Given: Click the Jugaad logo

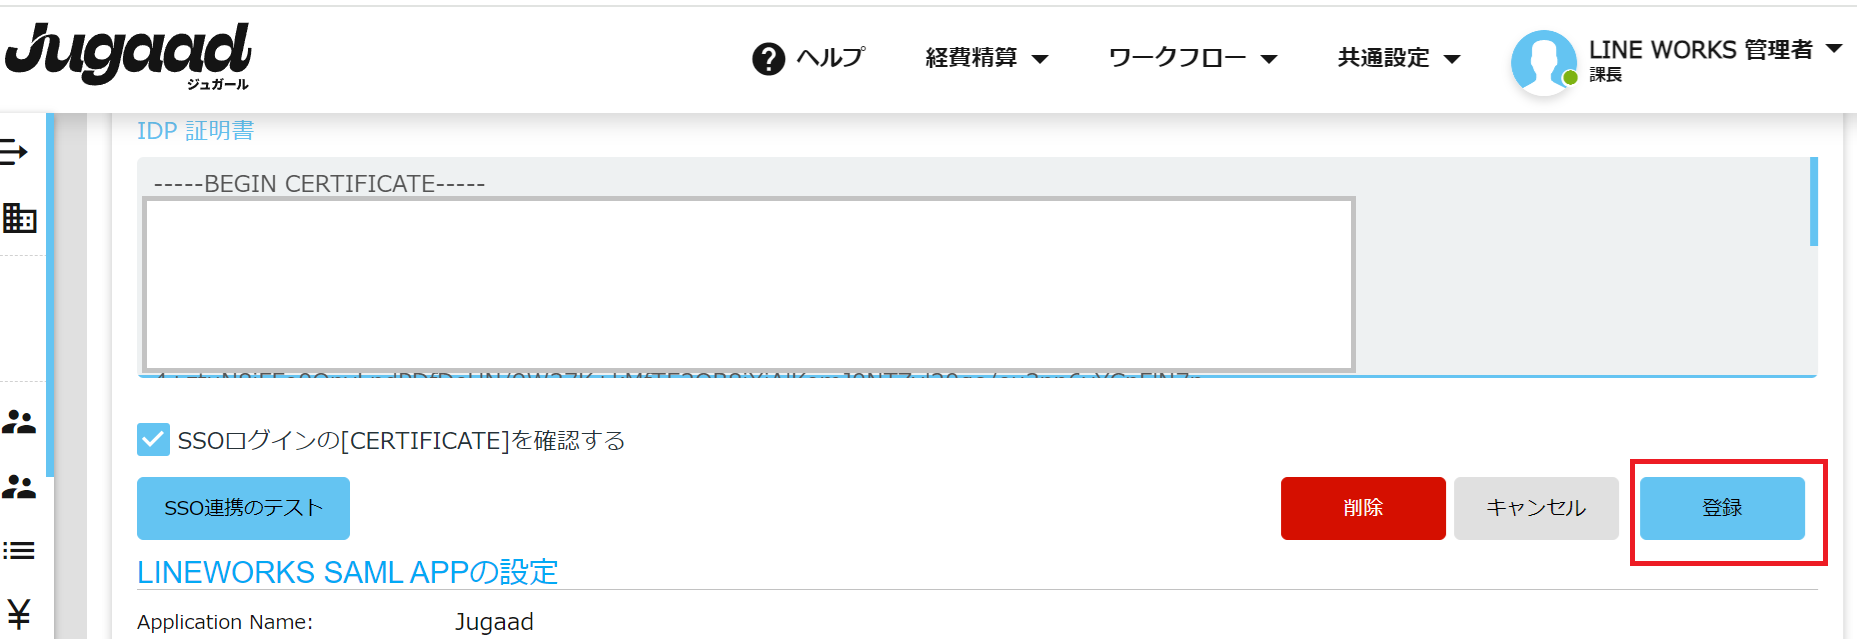Looking at the screenshot, I should click(x=128, y=57).
